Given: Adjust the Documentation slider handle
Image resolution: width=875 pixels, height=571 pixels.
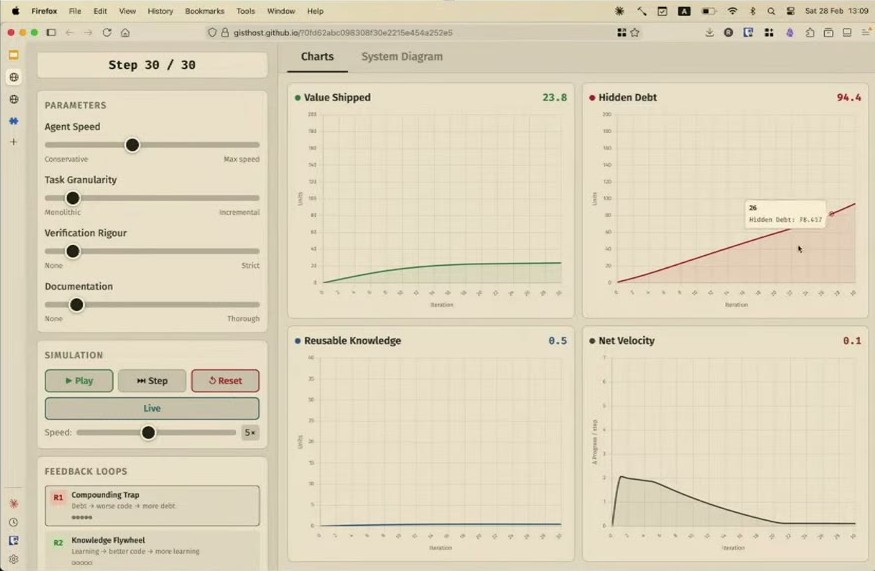Looking at the screenshot, I should [76, 305].
